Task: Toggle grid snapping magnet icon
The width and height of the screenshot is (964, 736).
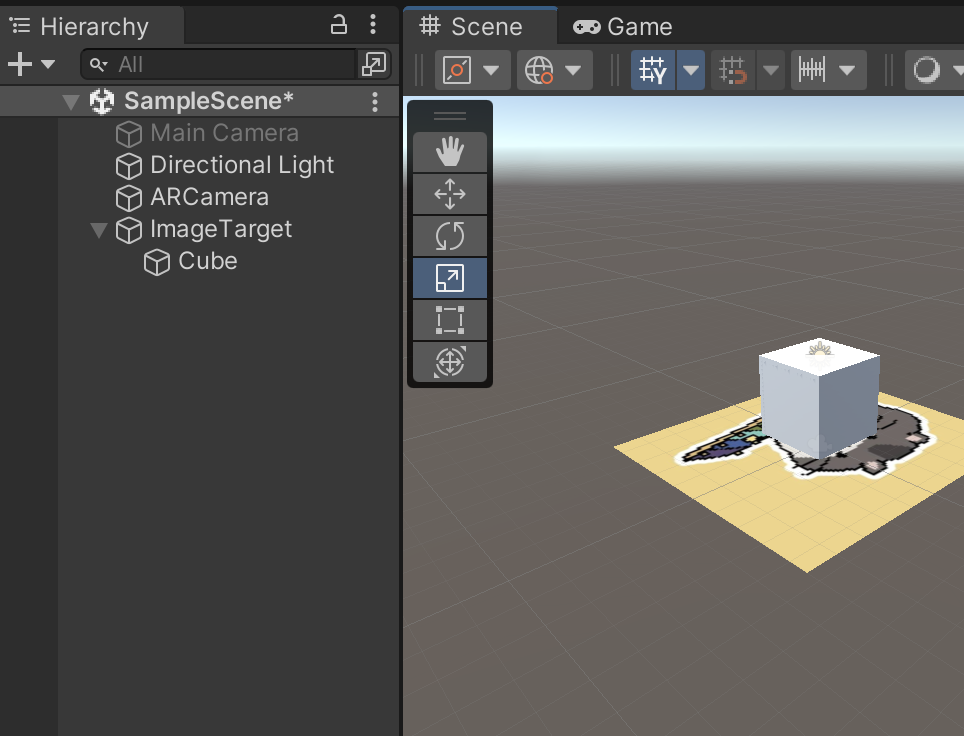Action: point(733,70)
